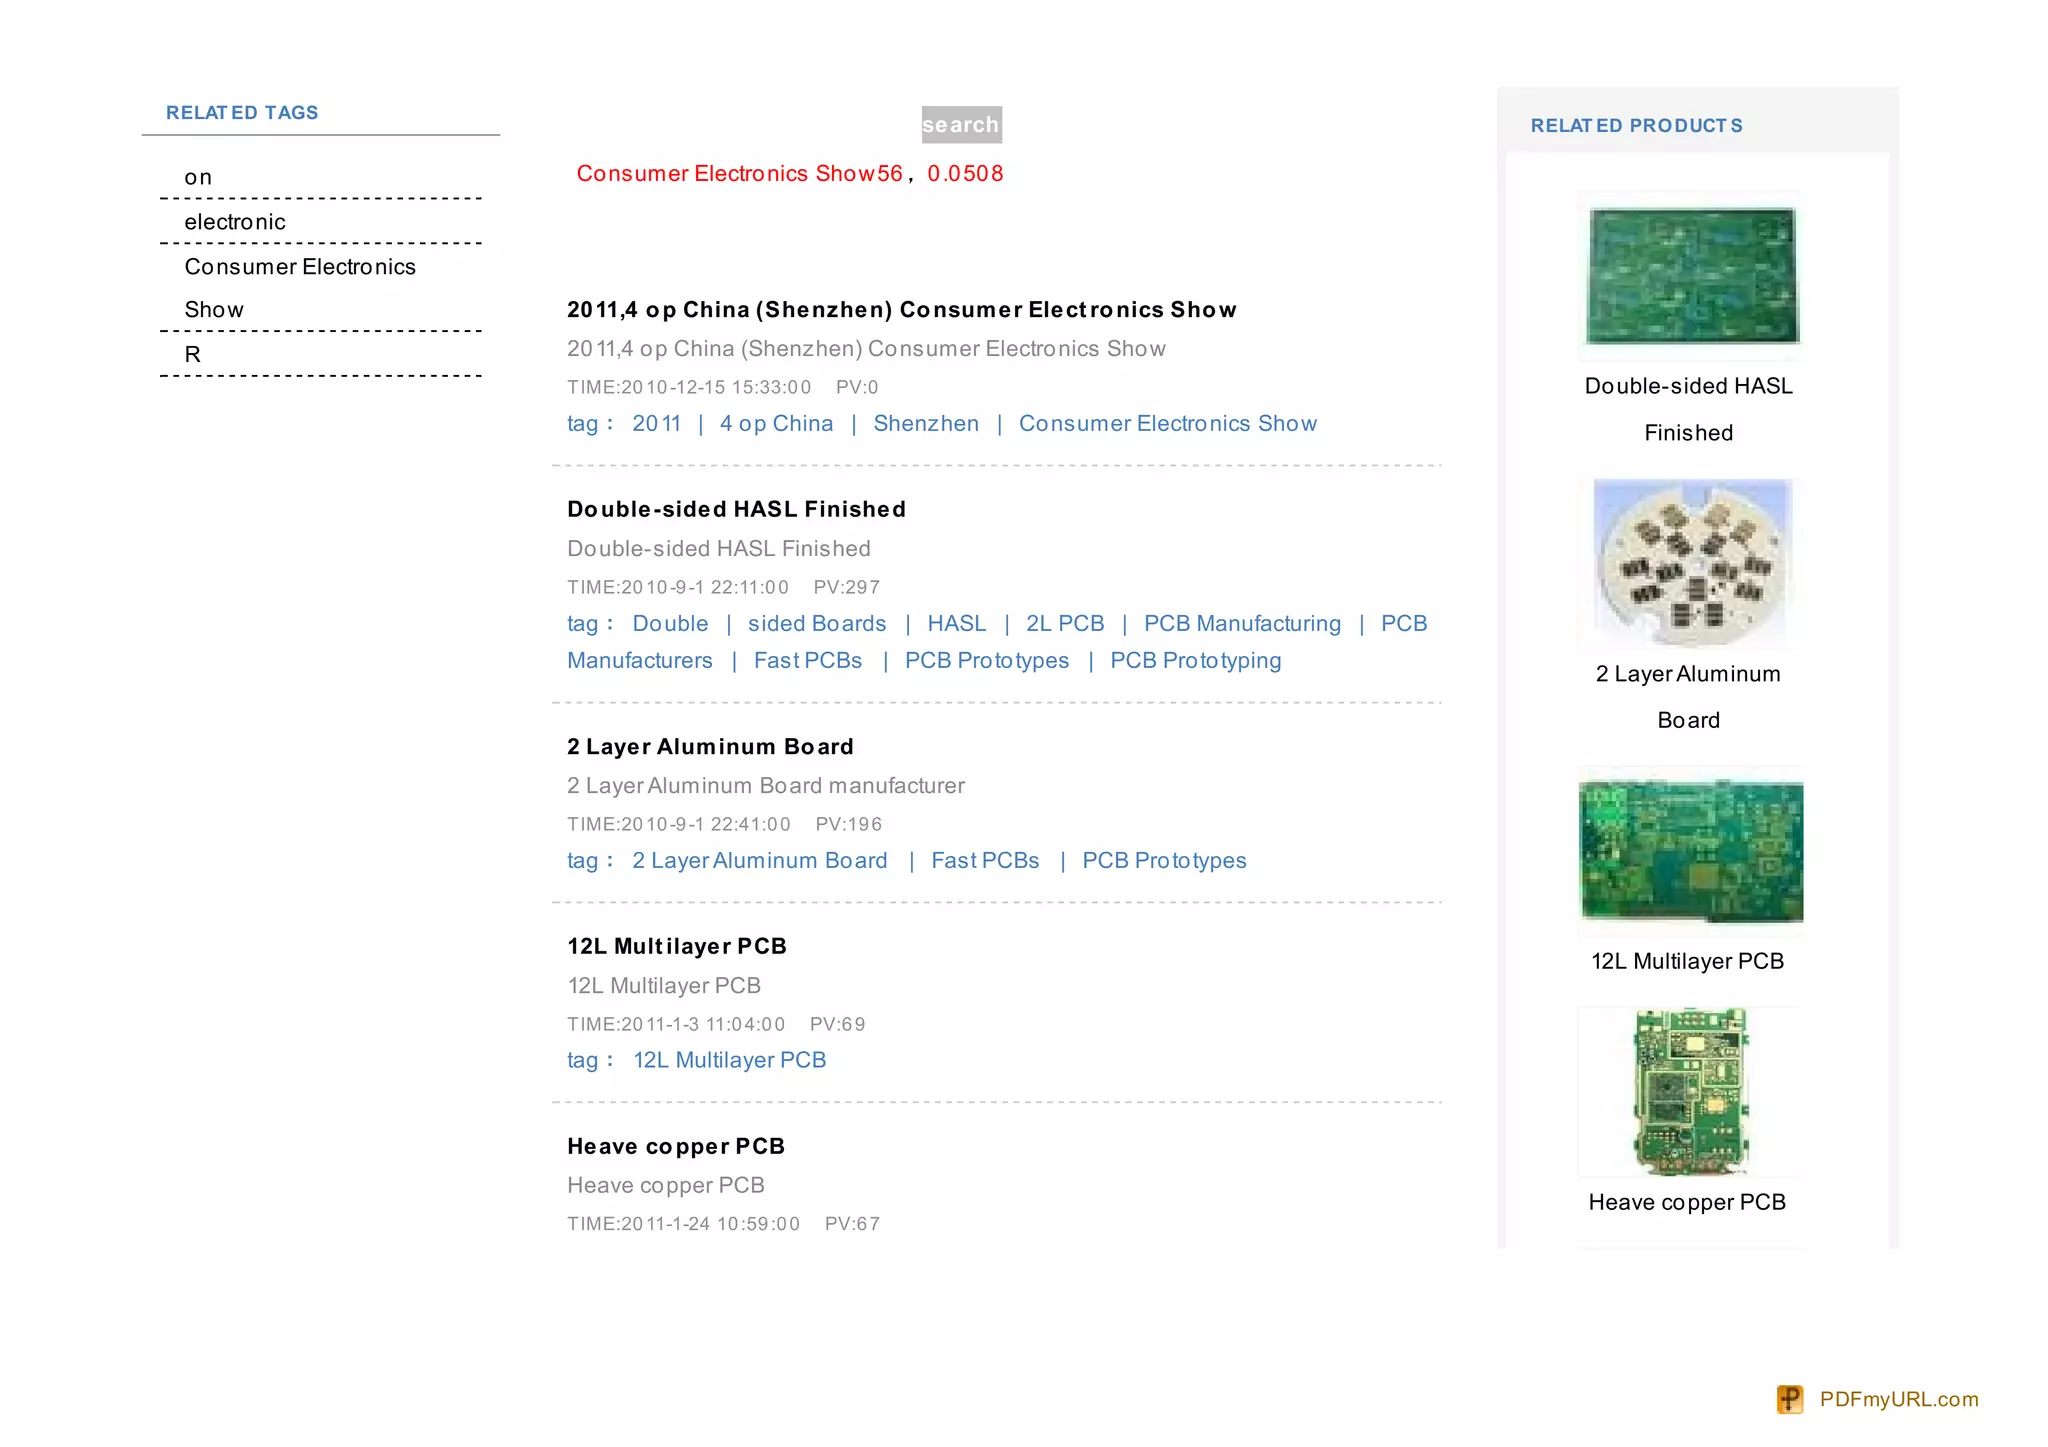Click the Fast PCBs tag under Aluminum Board
Screen dimensions: 2048x1447
(x=985, y=861)
